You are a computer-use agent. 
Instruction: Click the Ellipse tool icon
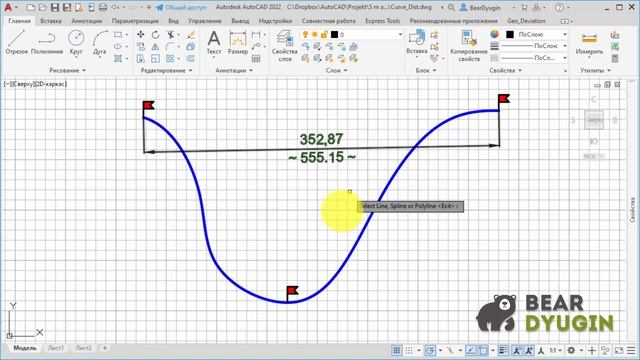[118, 47]
